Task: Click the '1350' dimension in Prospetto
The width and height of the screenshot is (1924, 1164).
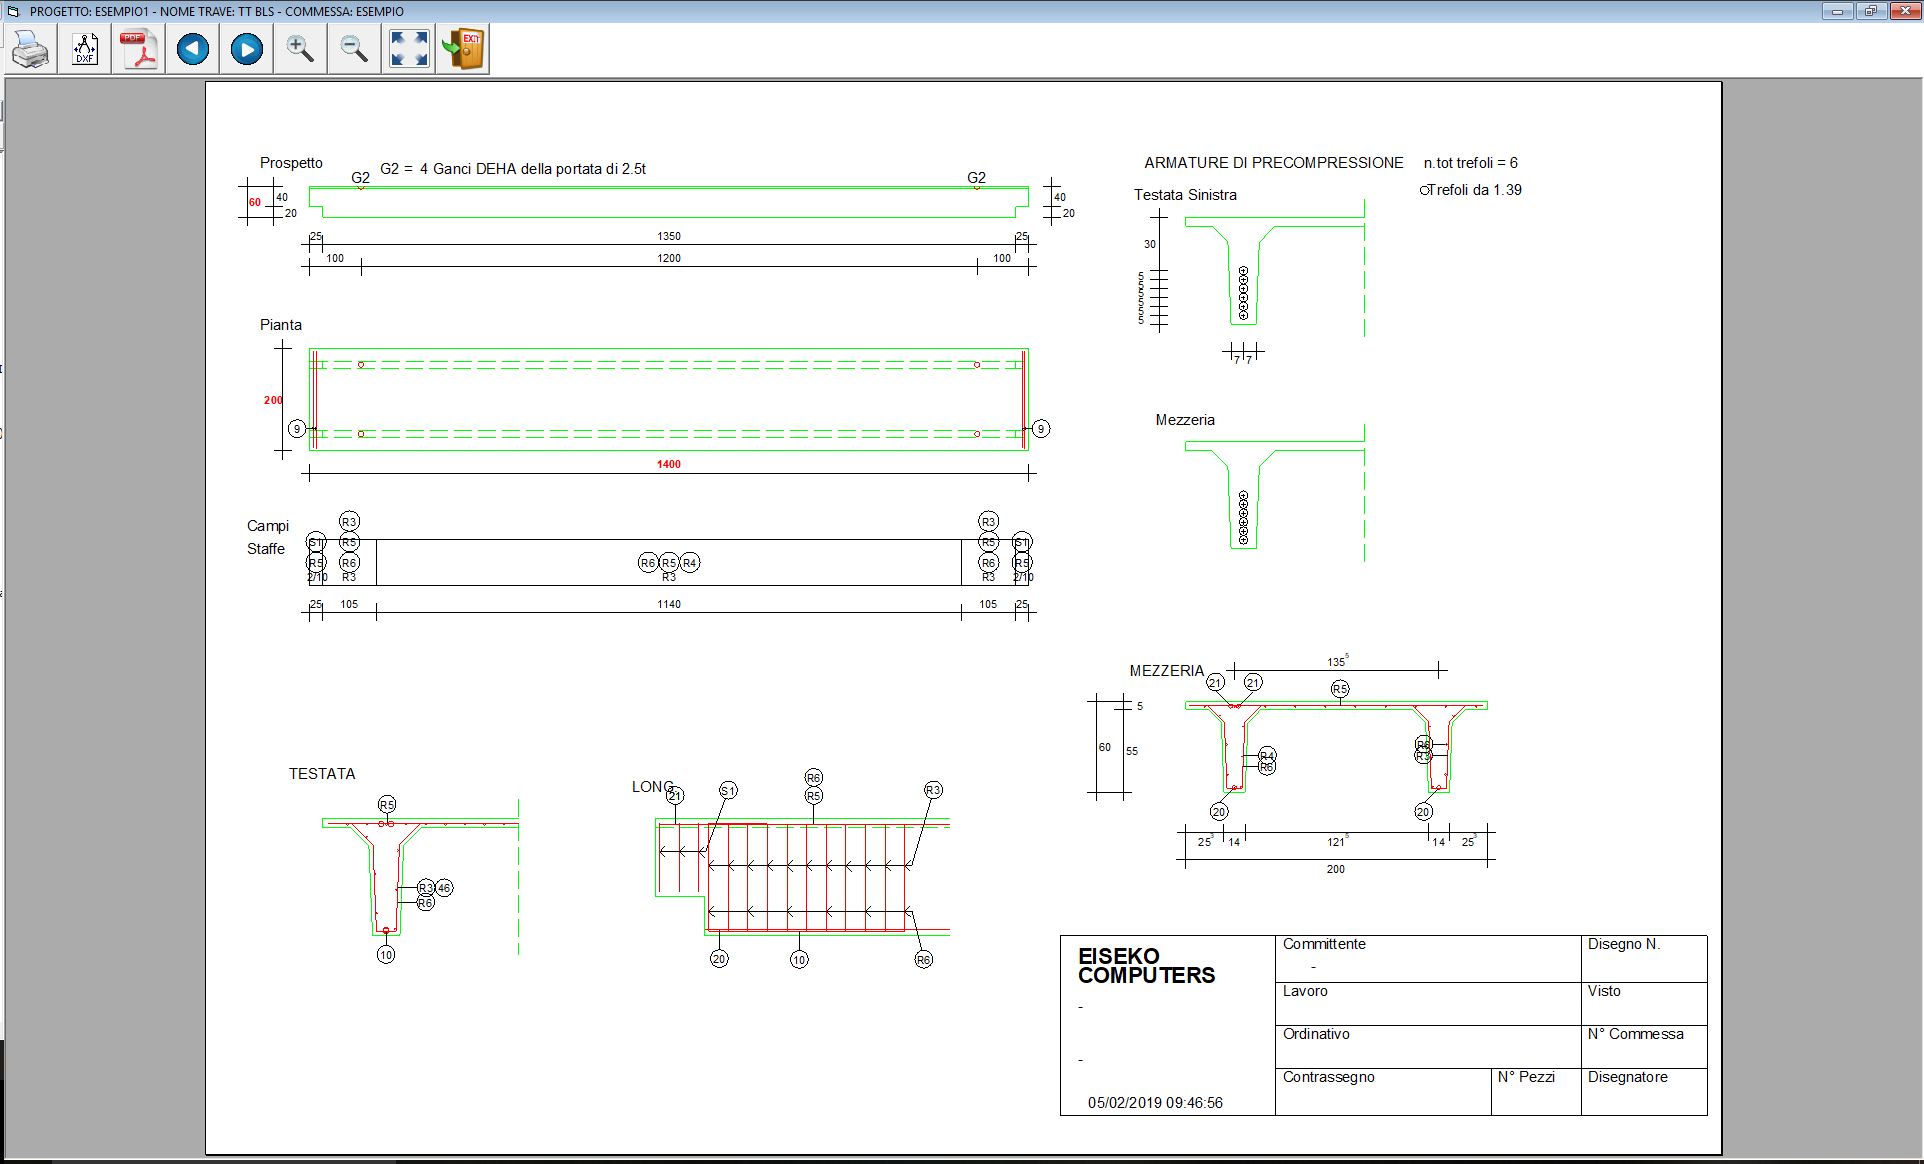Action: [669, 236]
